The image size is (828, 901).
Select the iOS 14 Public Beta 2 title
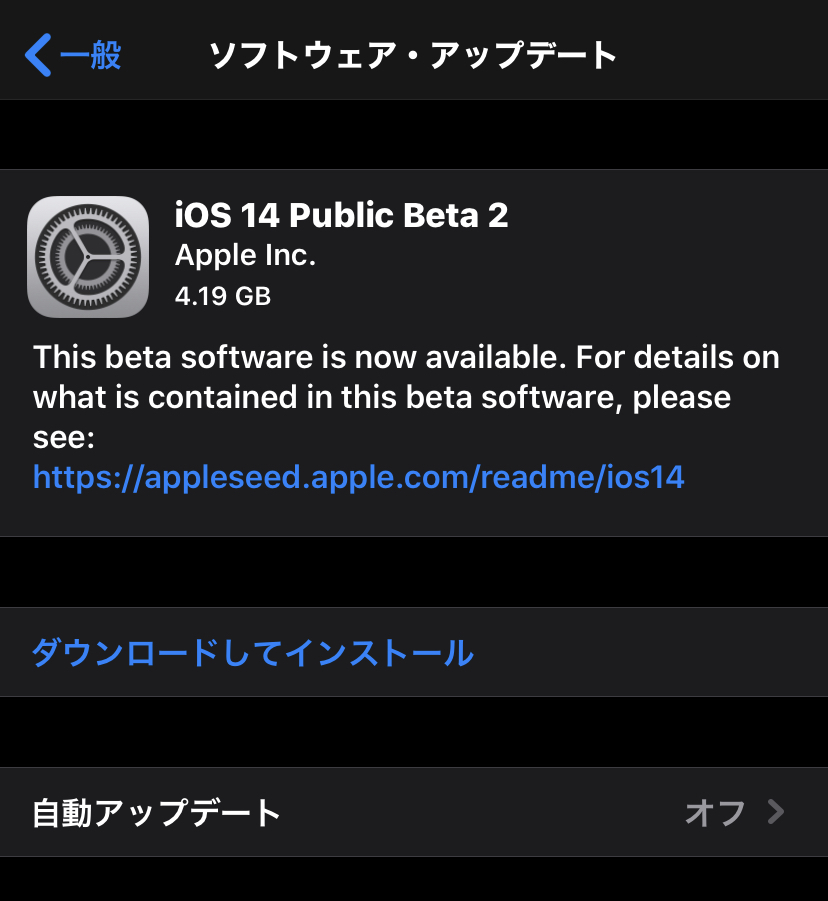[x=341, y=215]
